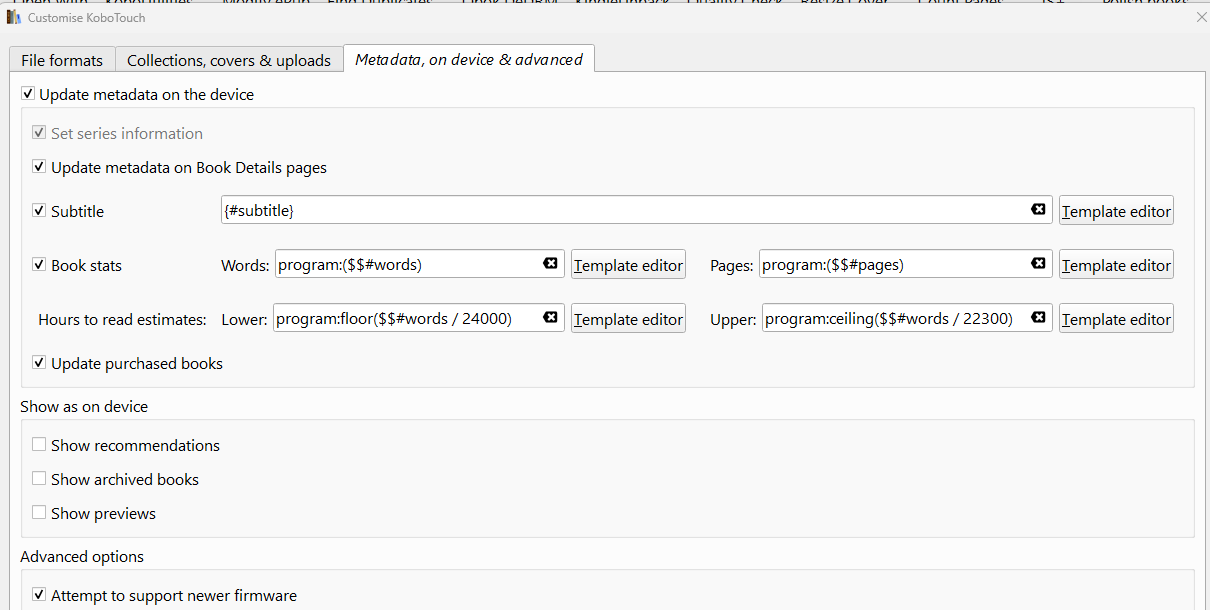Image resolution: width=1210 pixels, height=610 pixels.
Task: Open Template editor for Words
Action: coord(628,265)
